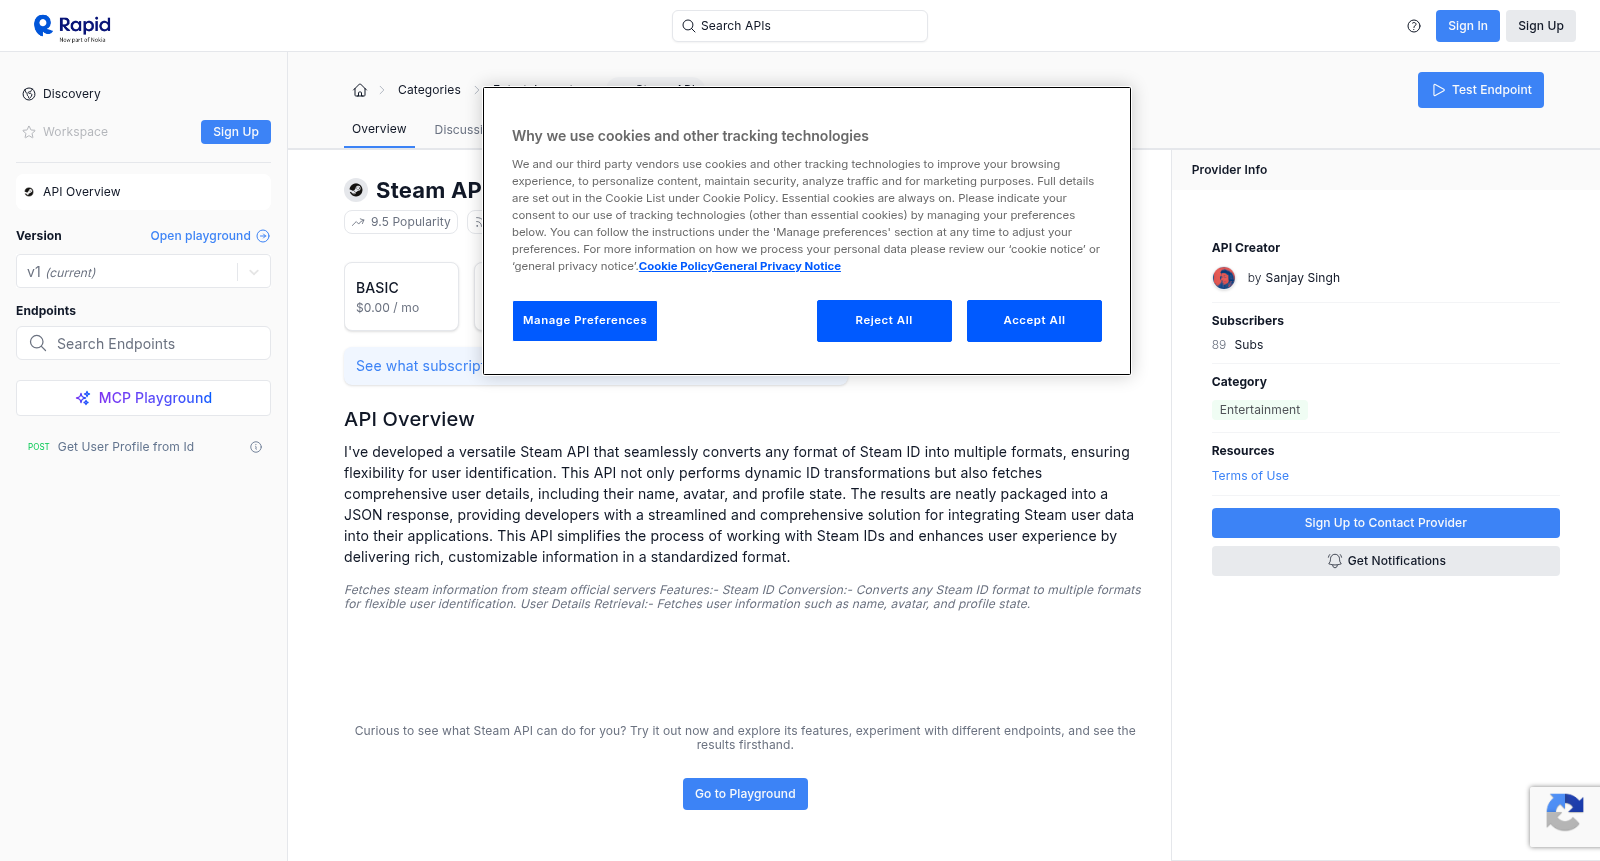The image size is (1600, 861).
Task: Click Sanjay Singh's avatar
Action: tap(1224, 278)
